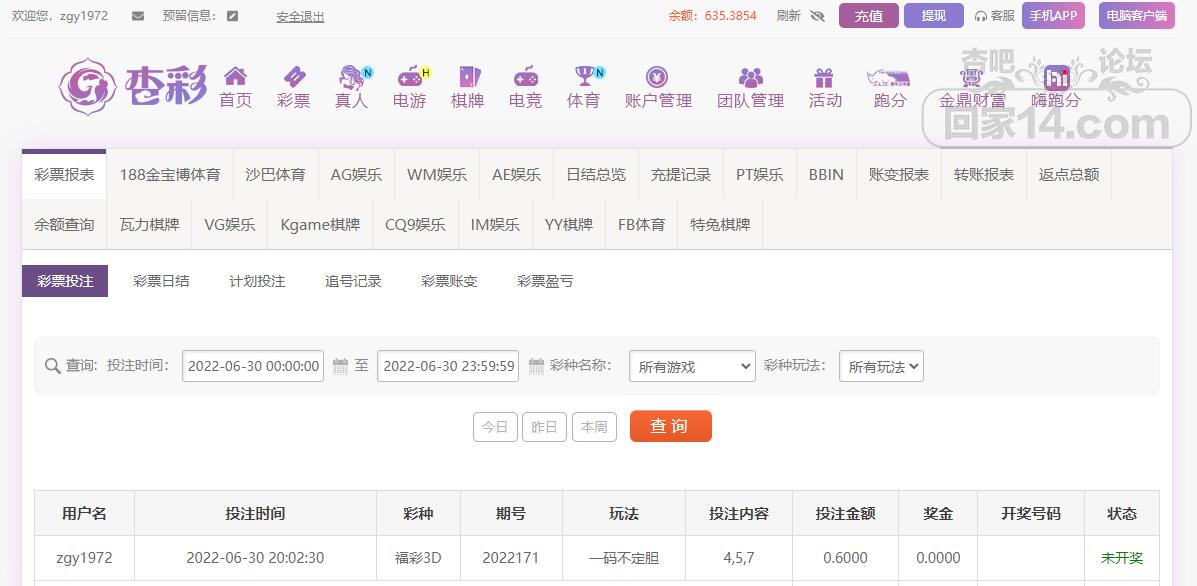Expand the lottery name dropdown

(692, 367)
